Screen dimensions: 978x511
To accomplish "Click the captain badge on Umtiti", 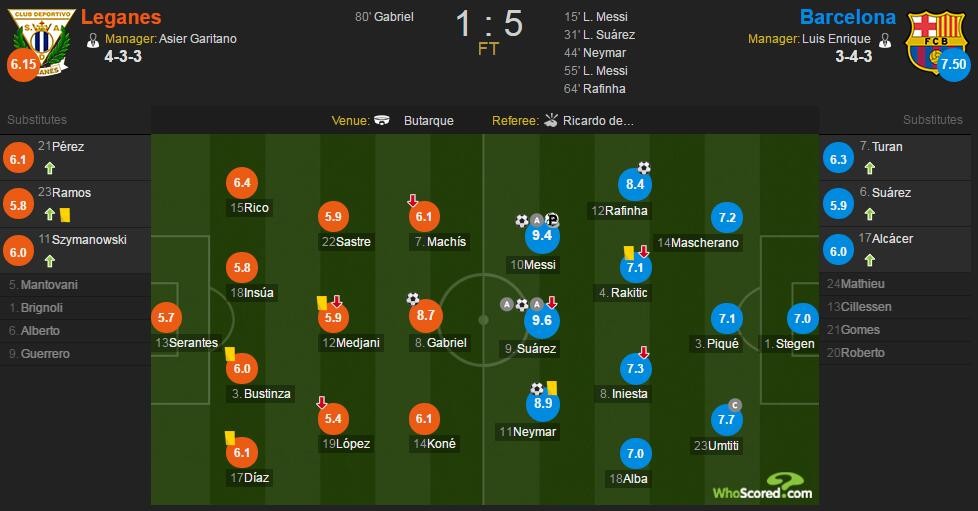I will tap(735, 405).
